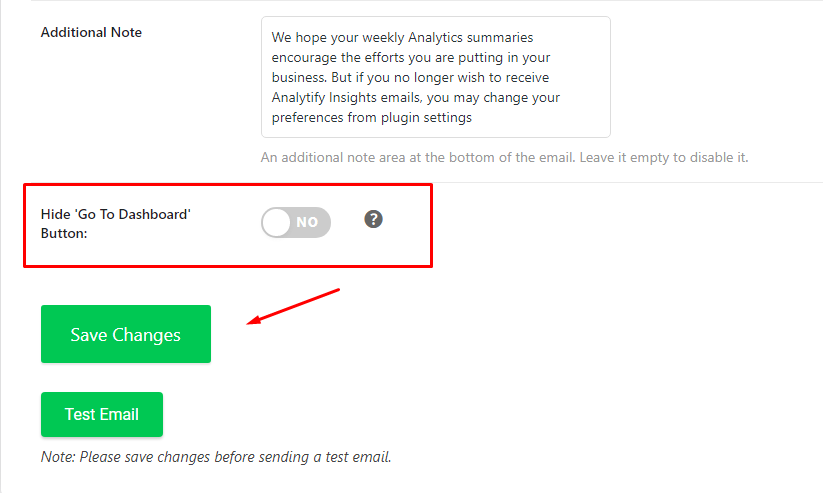Click the 'NO' text on the switch
Screen dimensions: 823x493
[x=307, y=222]
